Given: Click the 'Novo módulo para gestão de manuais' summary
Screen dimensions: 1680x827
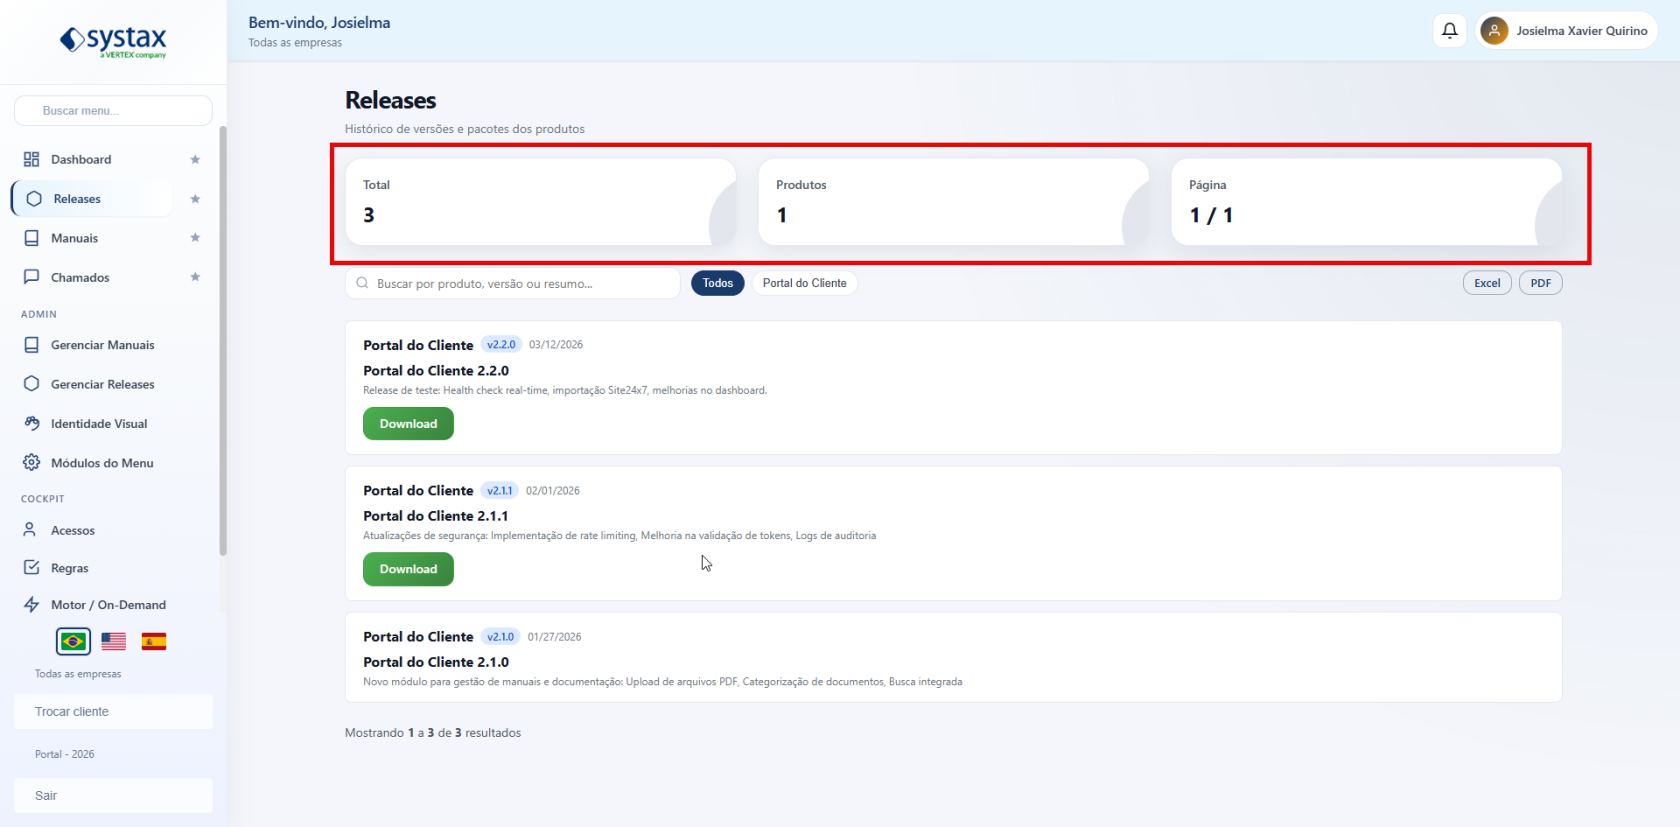Looking at the screenshot, I should pos(663,682).
